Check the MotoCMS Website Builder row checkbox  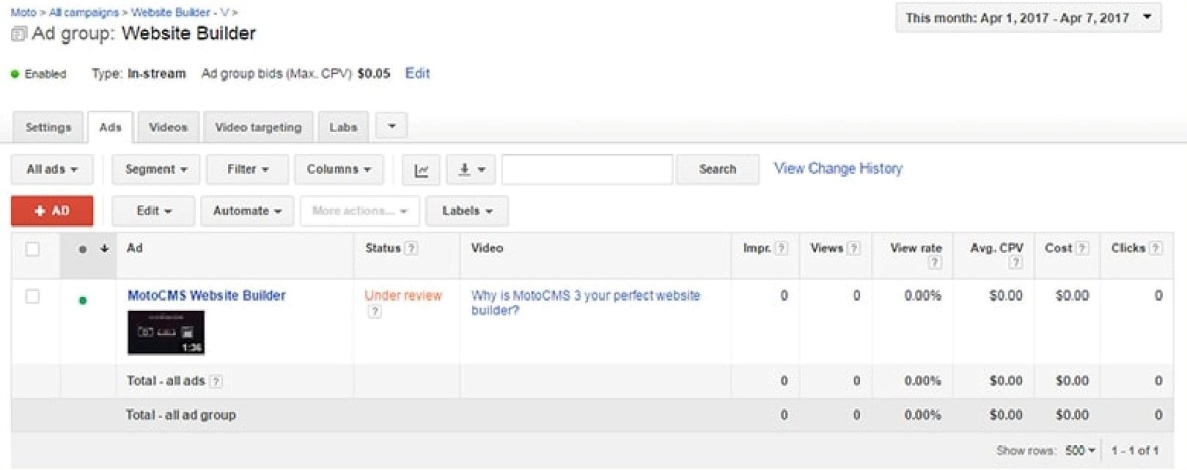33,297
